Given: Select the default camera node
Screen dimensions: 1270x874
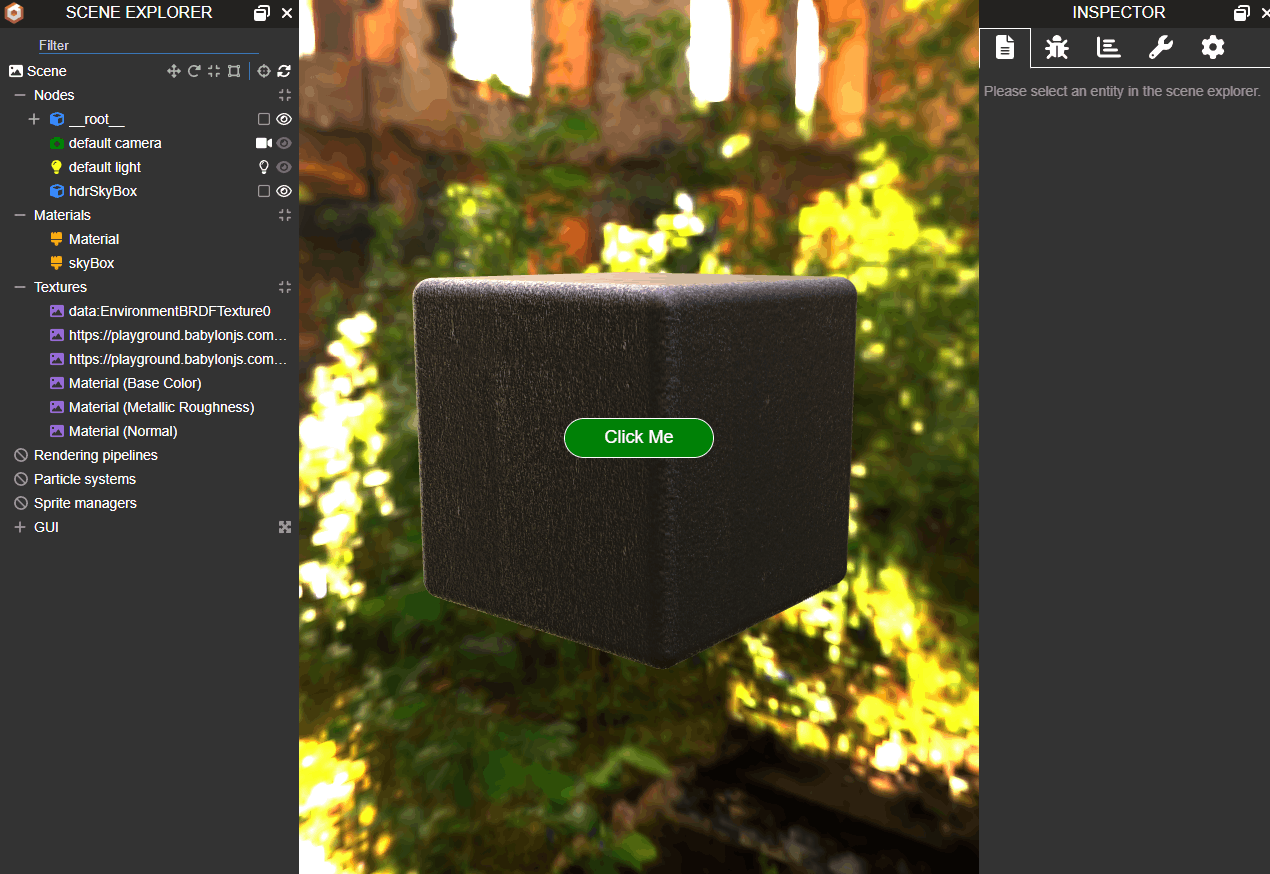Looking at the screenshot, I should pos(115,143).
